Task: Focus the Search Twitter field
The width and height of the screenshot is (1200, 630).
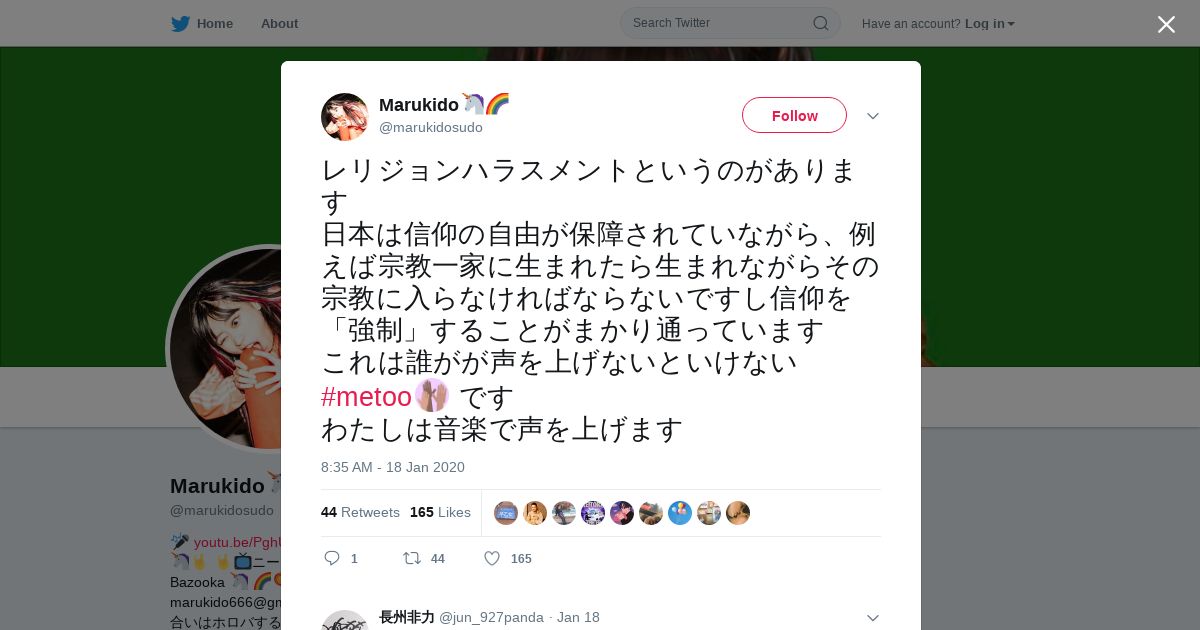Action: 720,23
